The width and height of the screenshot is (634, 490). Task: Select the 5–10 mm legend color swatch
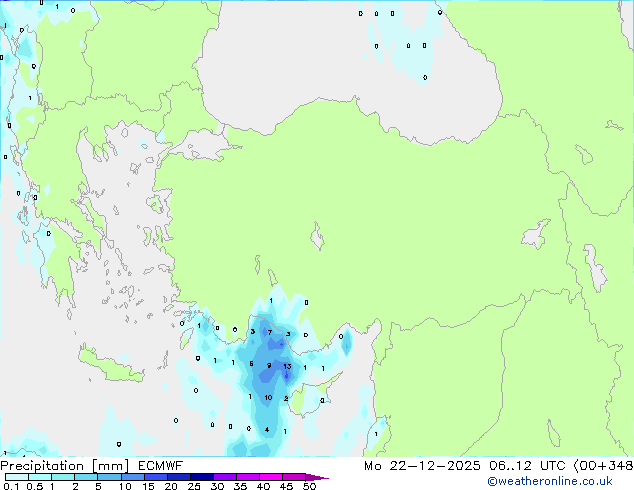point(109,477)
